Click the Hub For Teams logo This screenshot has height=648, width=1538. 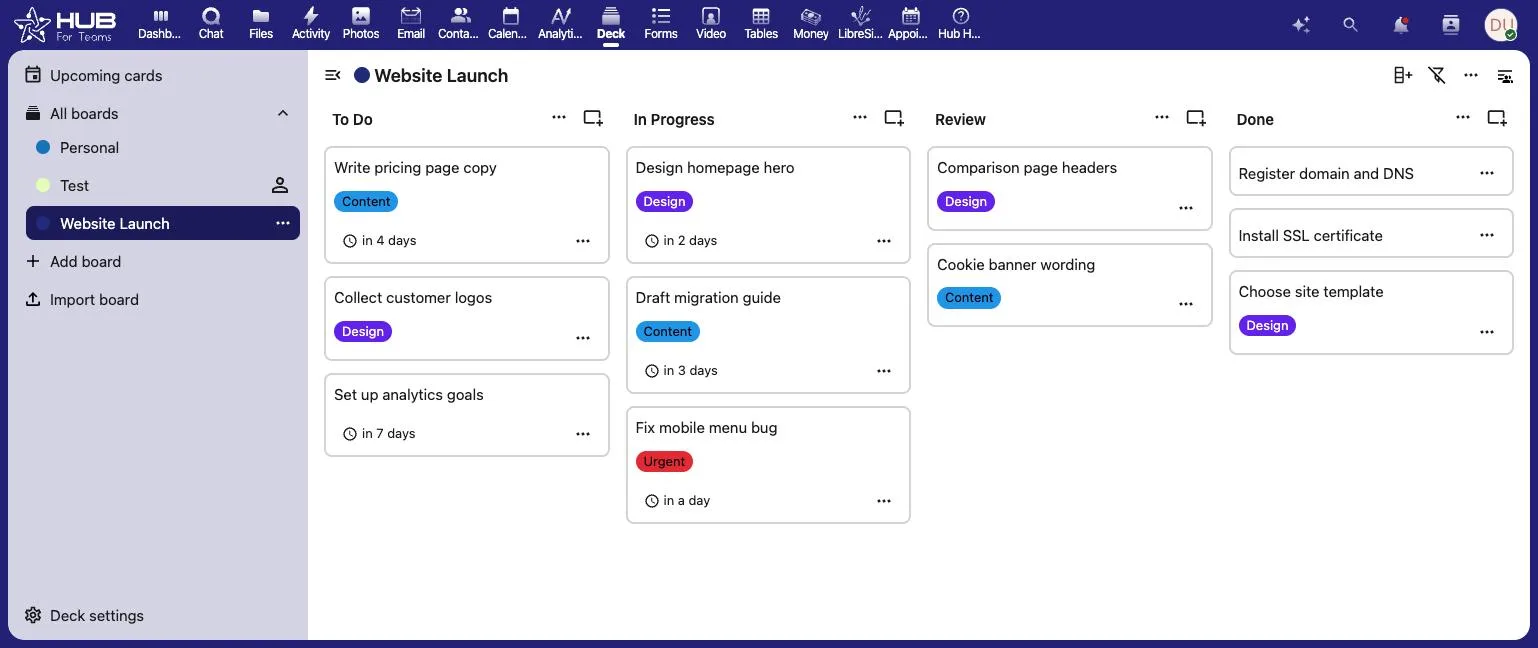(65, 24)
